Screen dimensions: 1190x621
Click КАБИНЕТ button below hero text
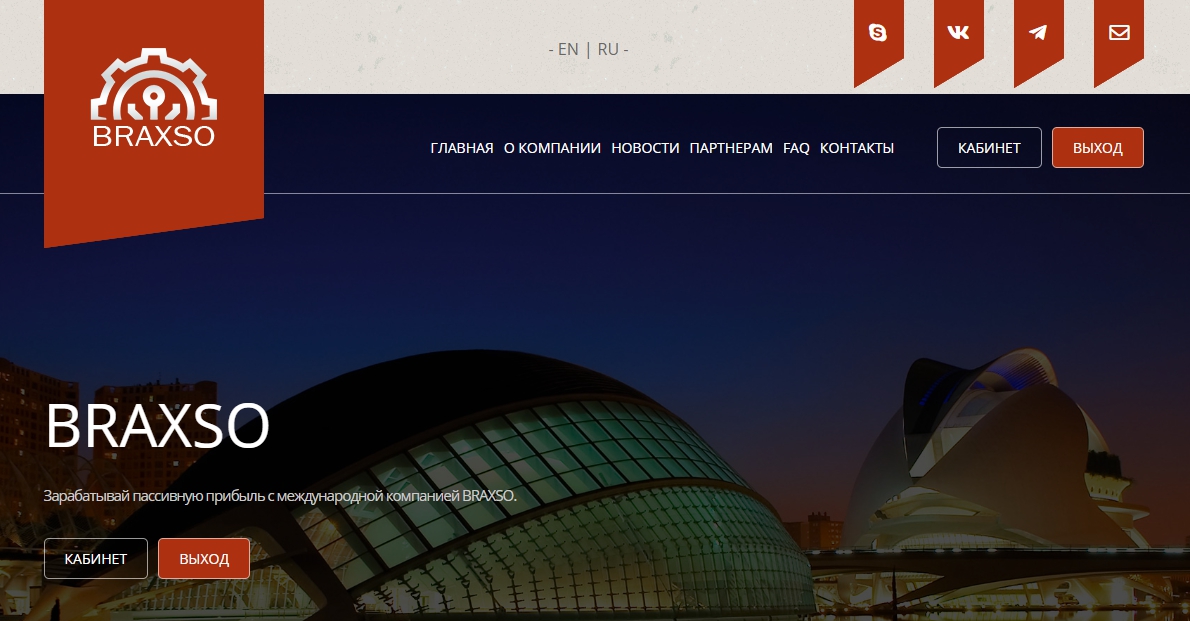[96, 559]
